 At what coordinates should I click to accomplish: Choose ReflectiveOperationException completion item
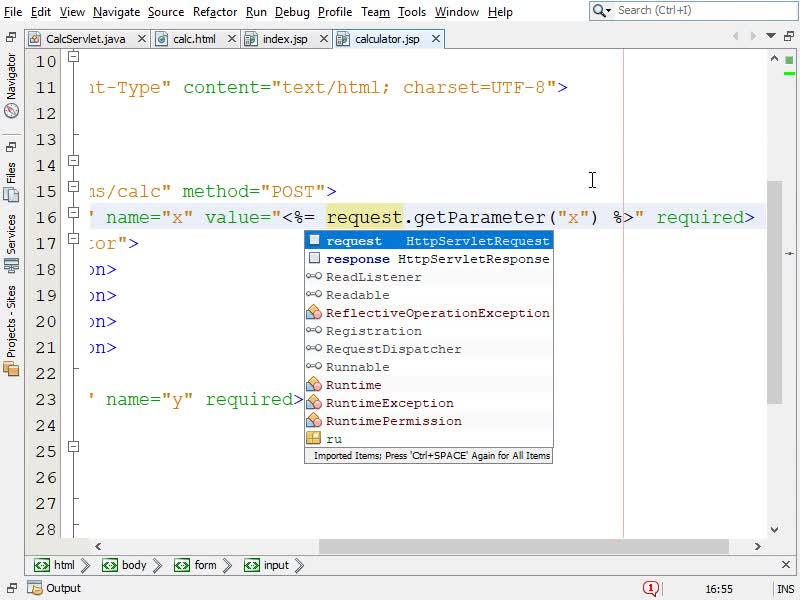[x=429, y=313]
